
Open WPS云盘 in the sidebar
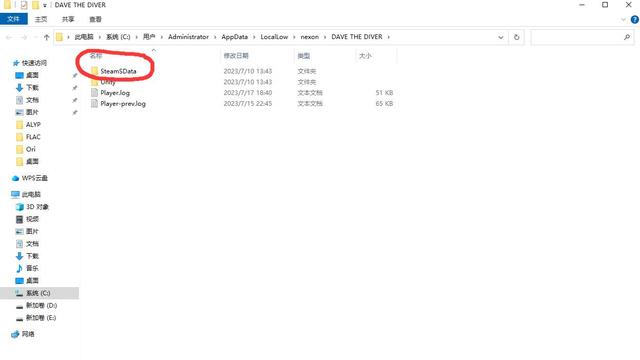[34, 178]
